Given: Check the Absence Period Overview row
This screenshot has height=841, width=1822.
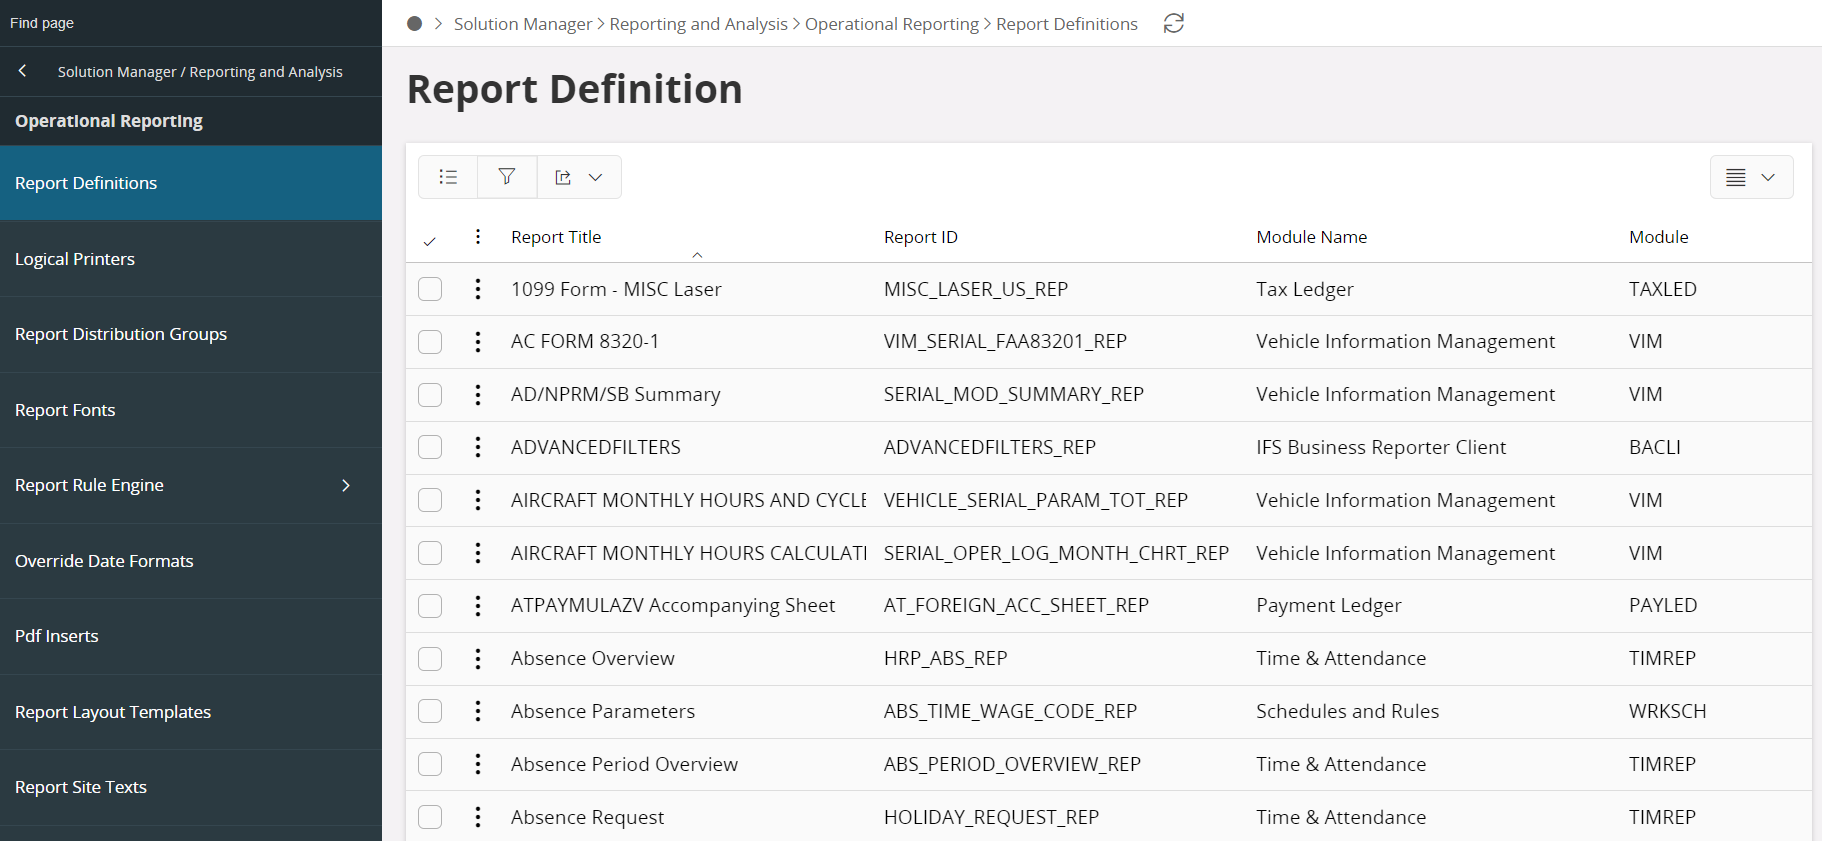Looking at the screenshot, I should click(430, 764).
